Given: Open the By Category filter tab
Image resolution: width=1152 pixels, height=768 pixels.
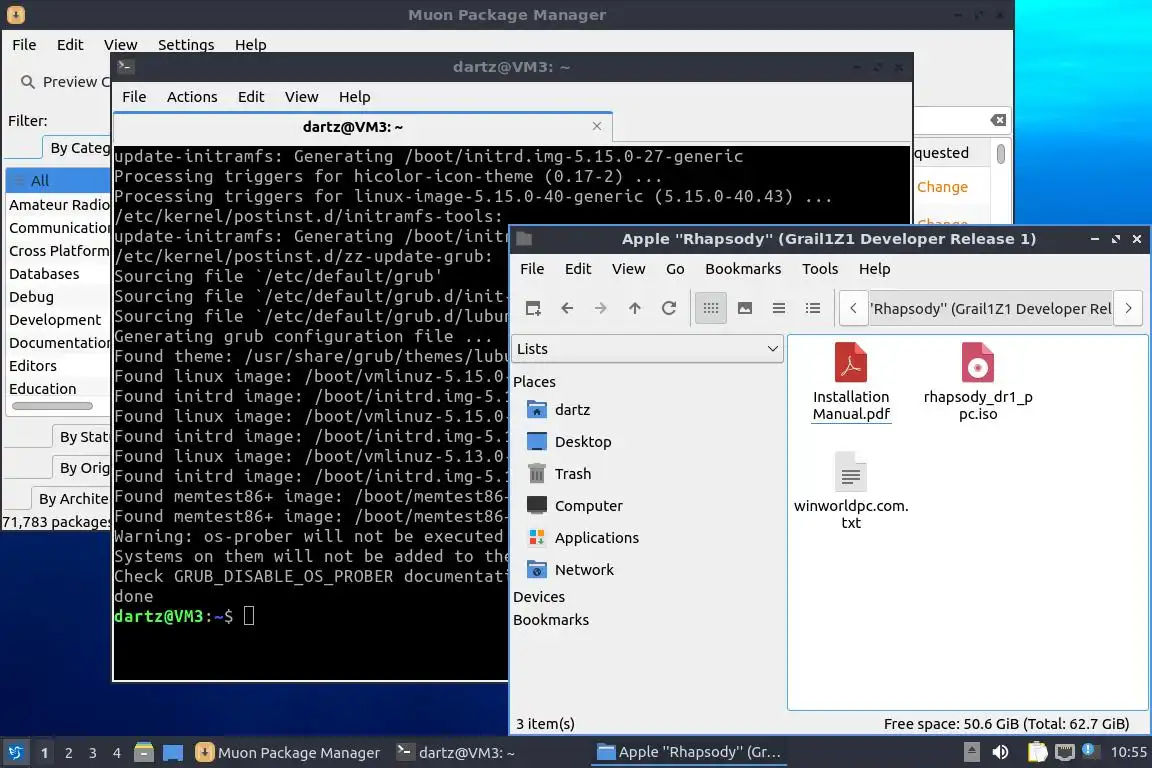Looking at the screenshot, I should 78,148.
